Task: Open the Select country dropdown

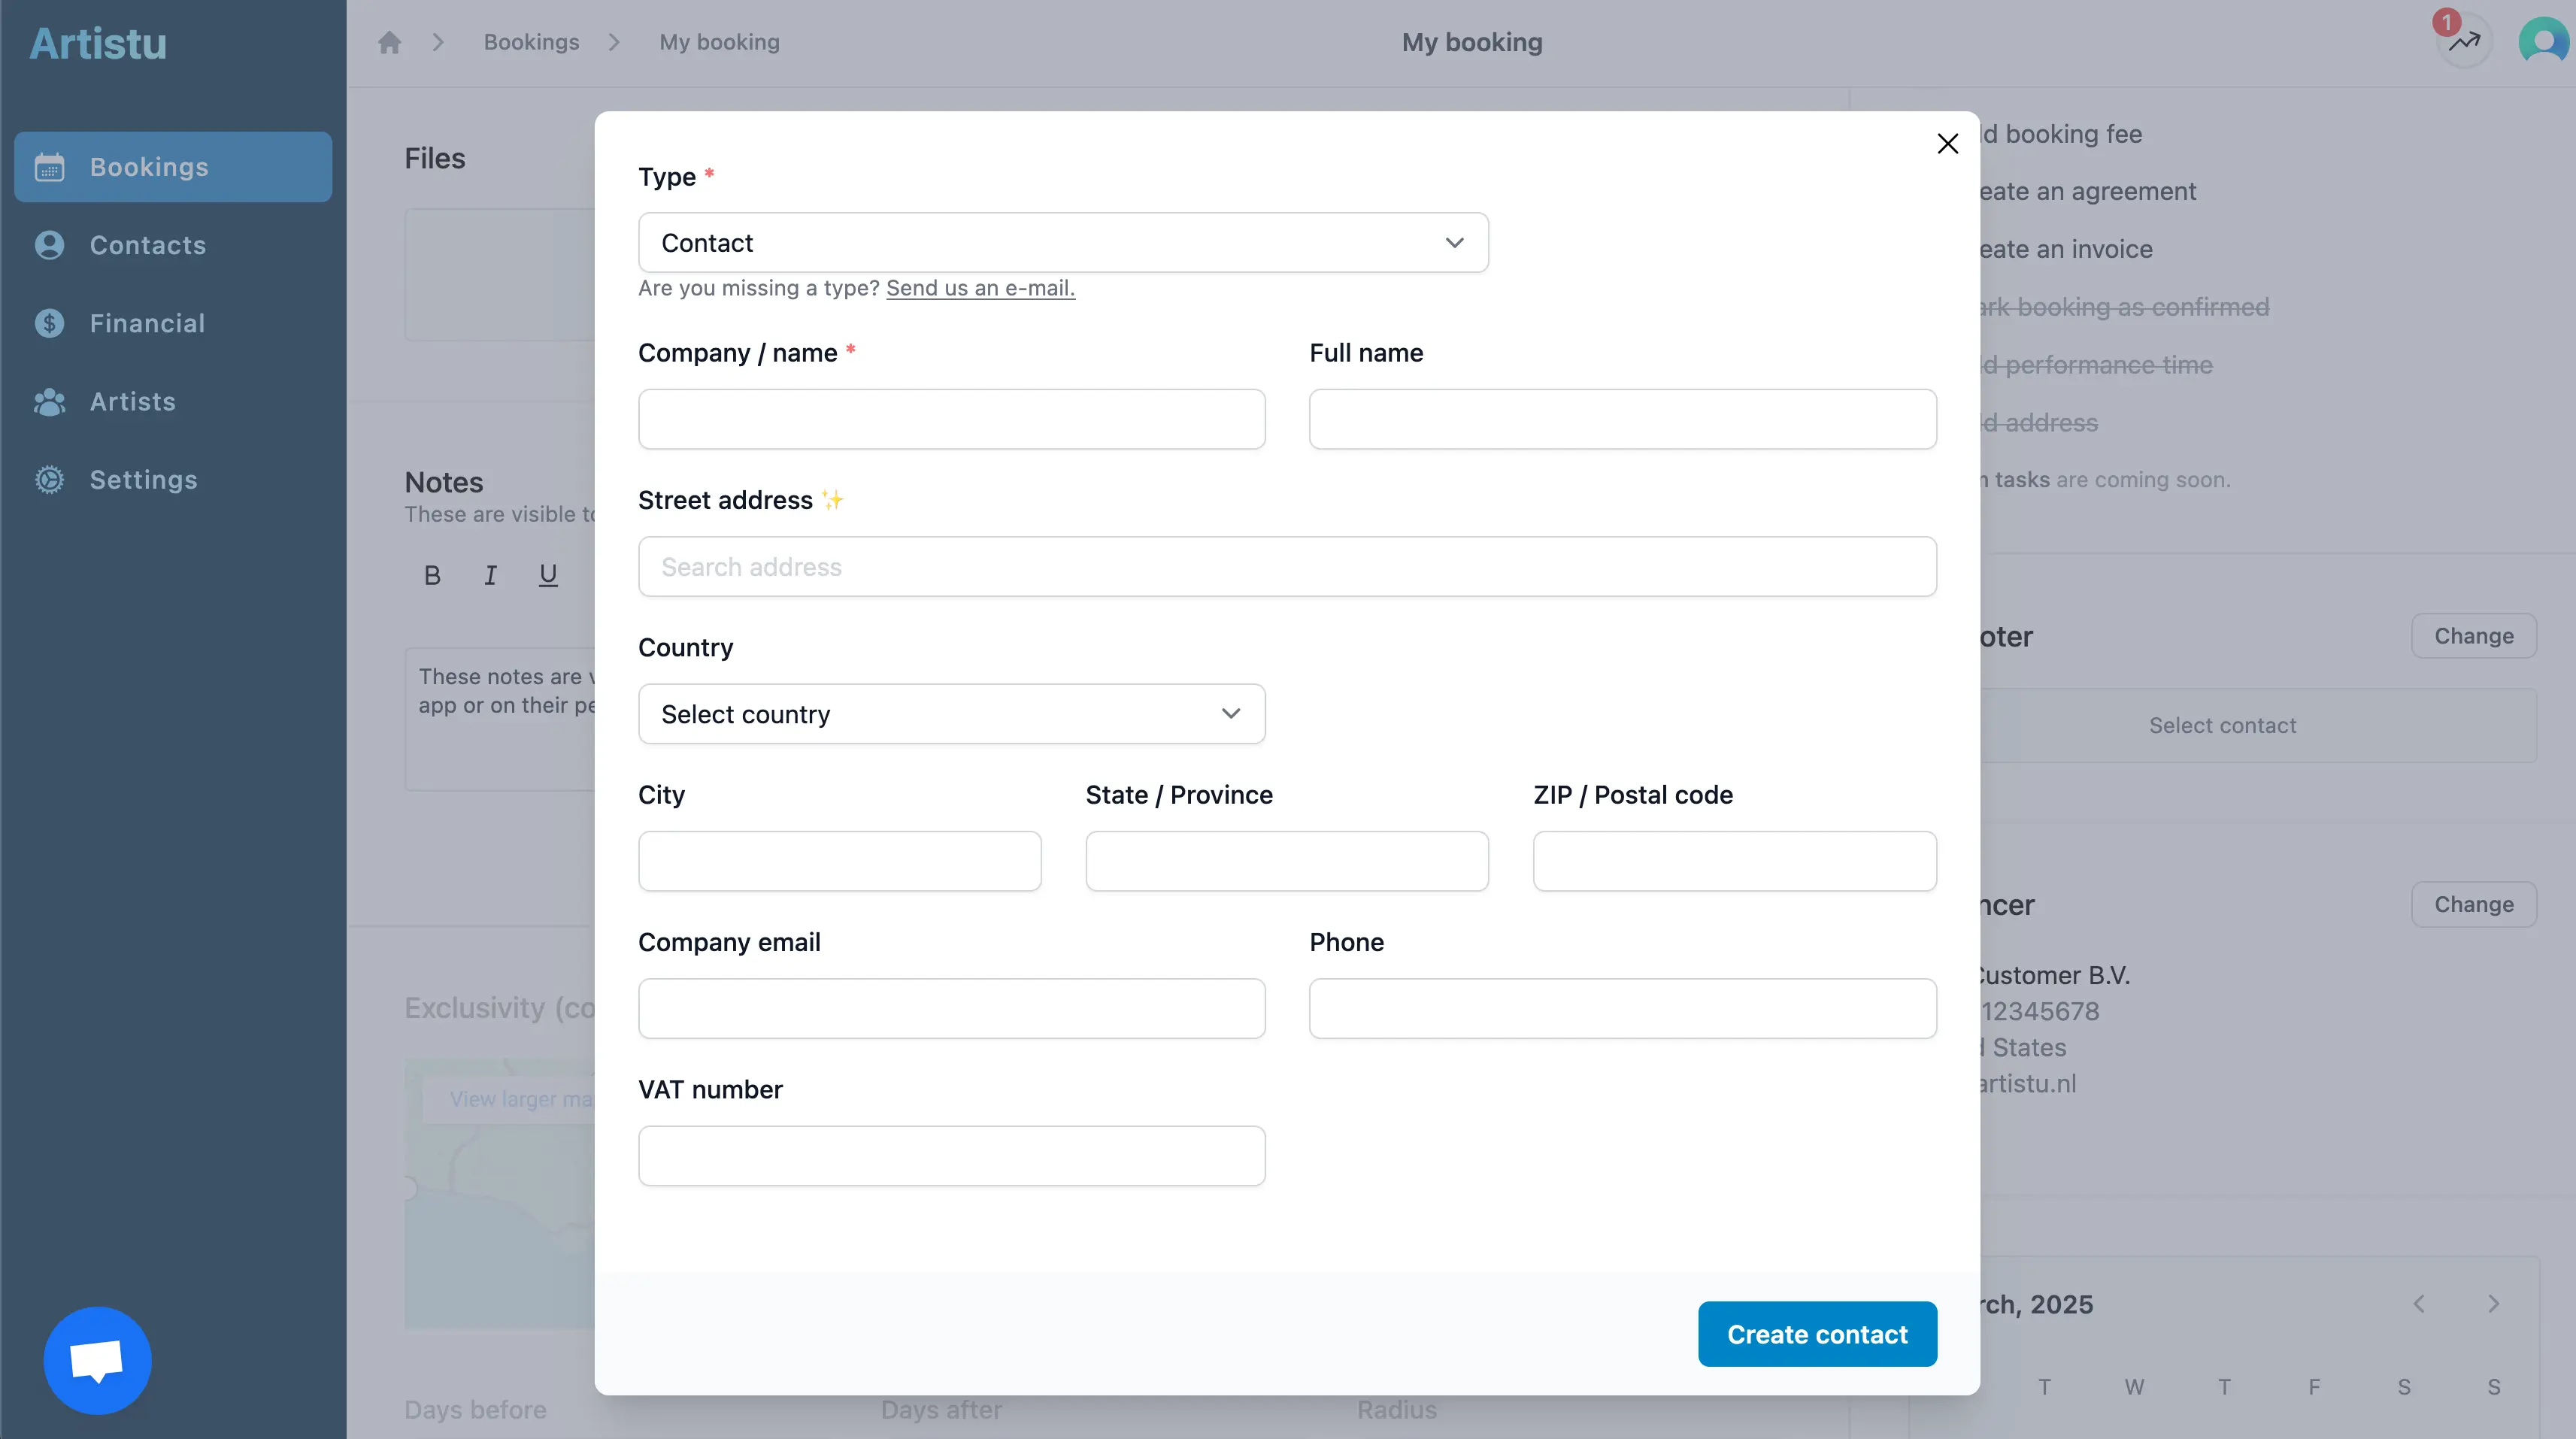Action: coord(951,714)
